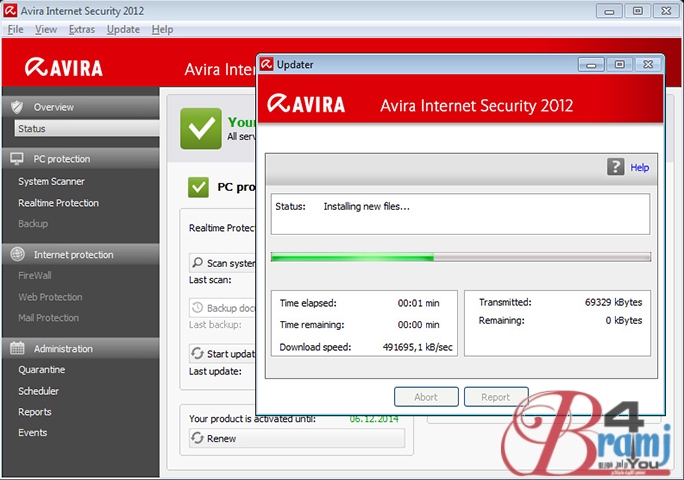This screenshot has width=684, height=480.
Task: Click the Overview shield icon in sidebar
Action: click(x=17, y=107)
